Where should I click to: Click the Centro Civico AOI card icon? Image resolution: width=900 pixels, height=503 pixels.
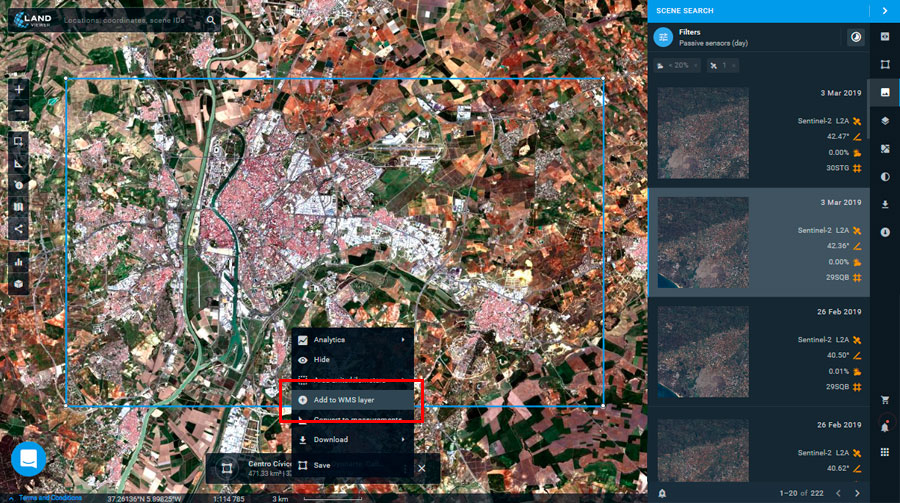click(227, 469)
